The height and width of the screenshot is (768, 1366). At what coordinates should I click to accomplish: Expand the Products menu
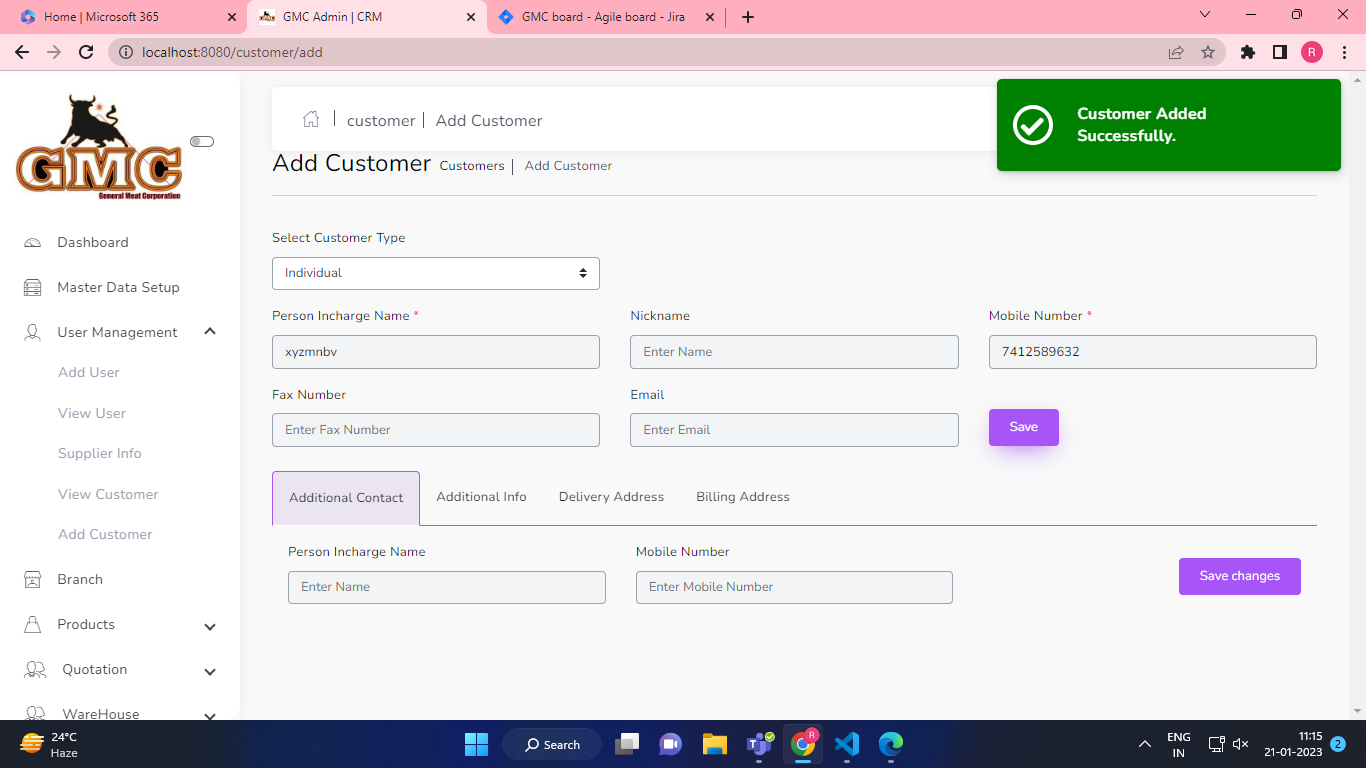tap(210, 626)
